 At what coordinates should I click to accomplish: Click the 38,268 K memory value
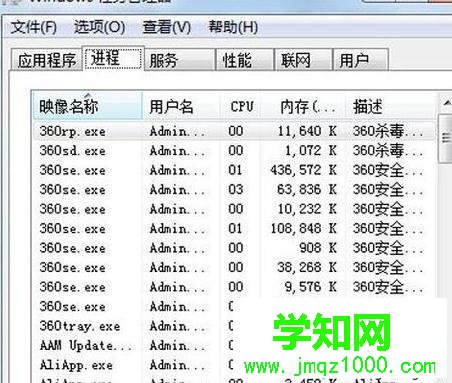coord(307,267)
